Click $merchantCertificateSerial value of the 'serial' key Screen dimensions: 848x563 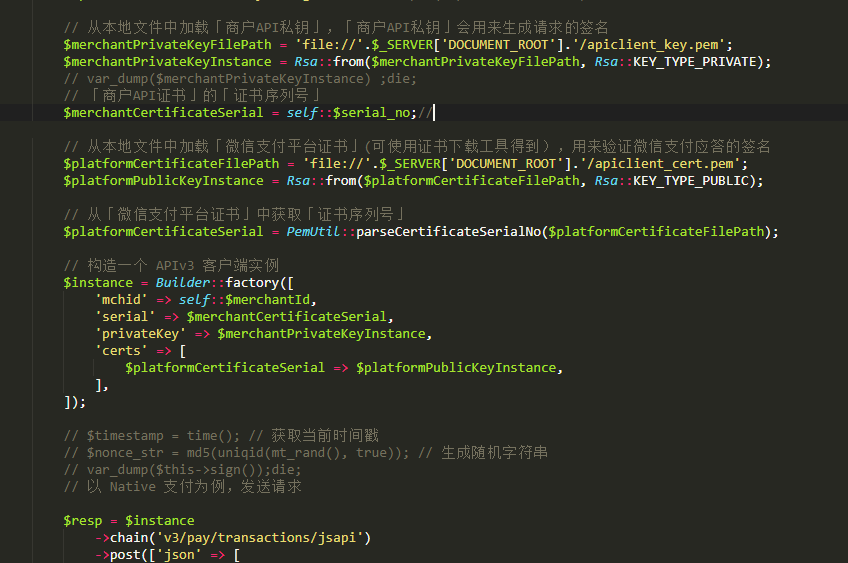pyautogui.click(x=287, y=316)
